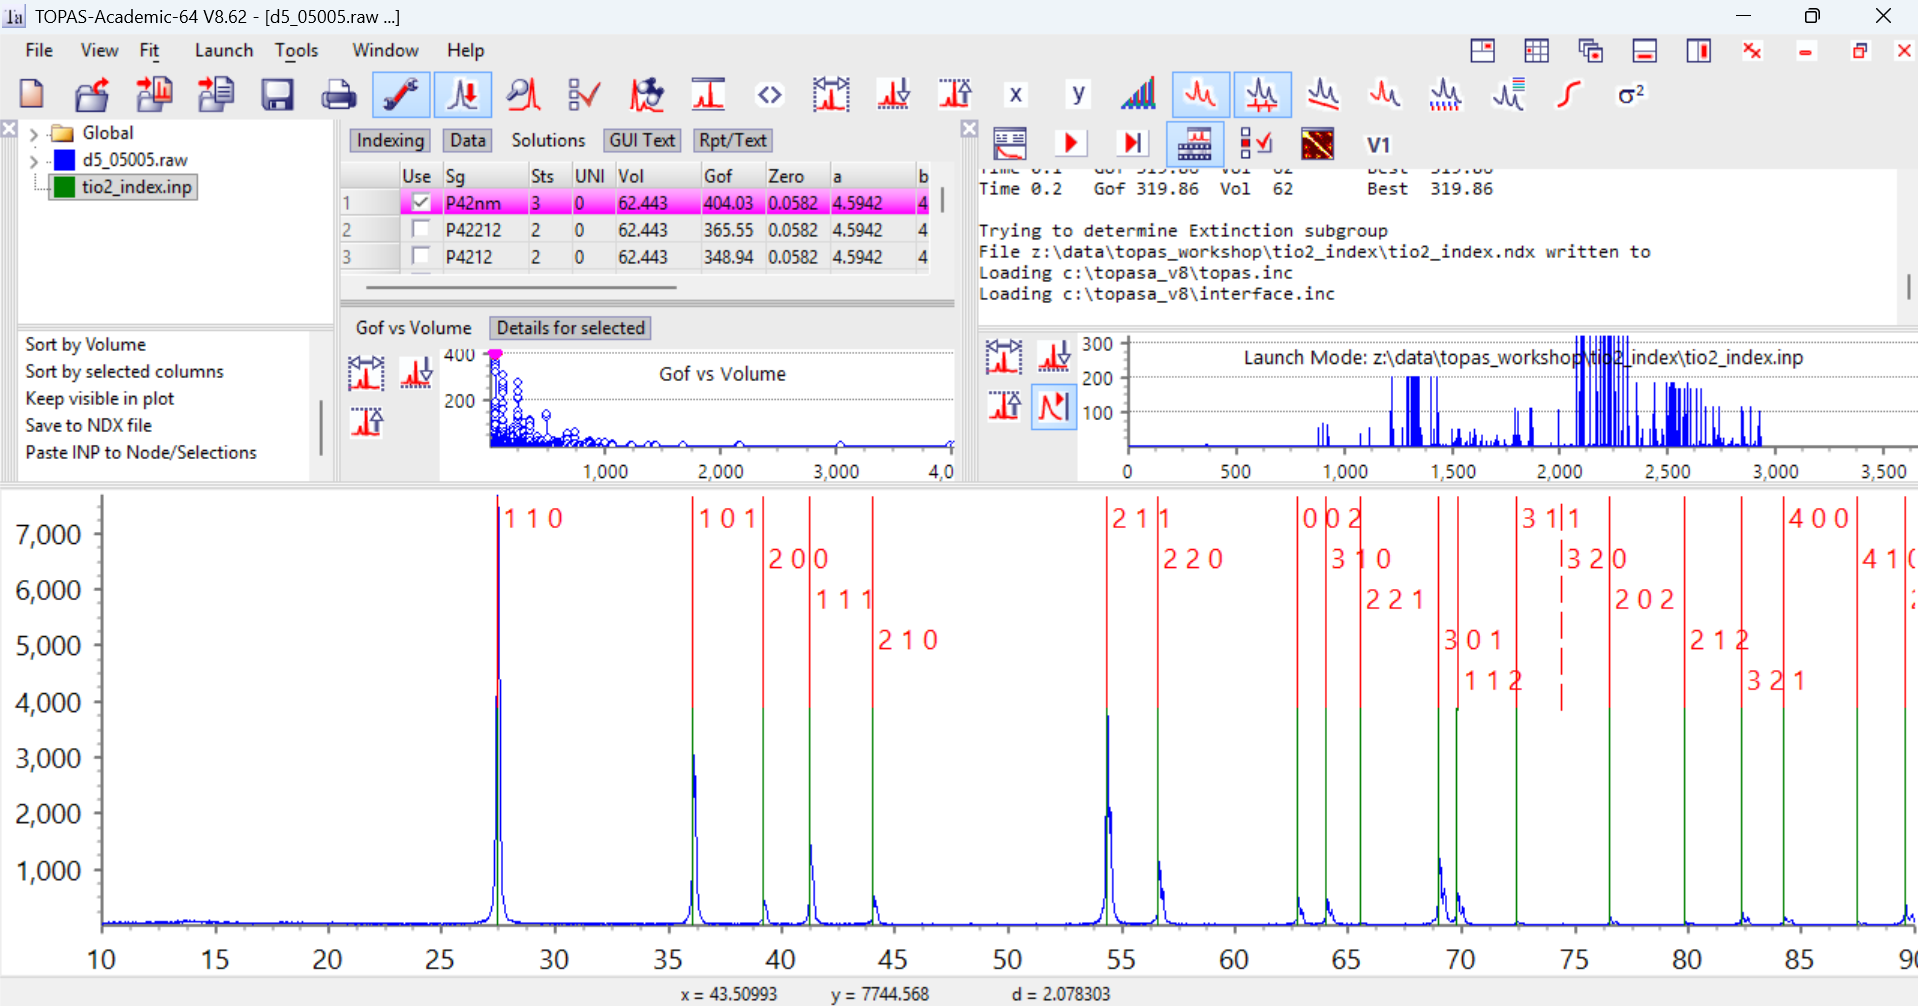Check the Use checkbox for P42212
Image resolution: width=1918 pixels, height=1006 pixels.
421,230
